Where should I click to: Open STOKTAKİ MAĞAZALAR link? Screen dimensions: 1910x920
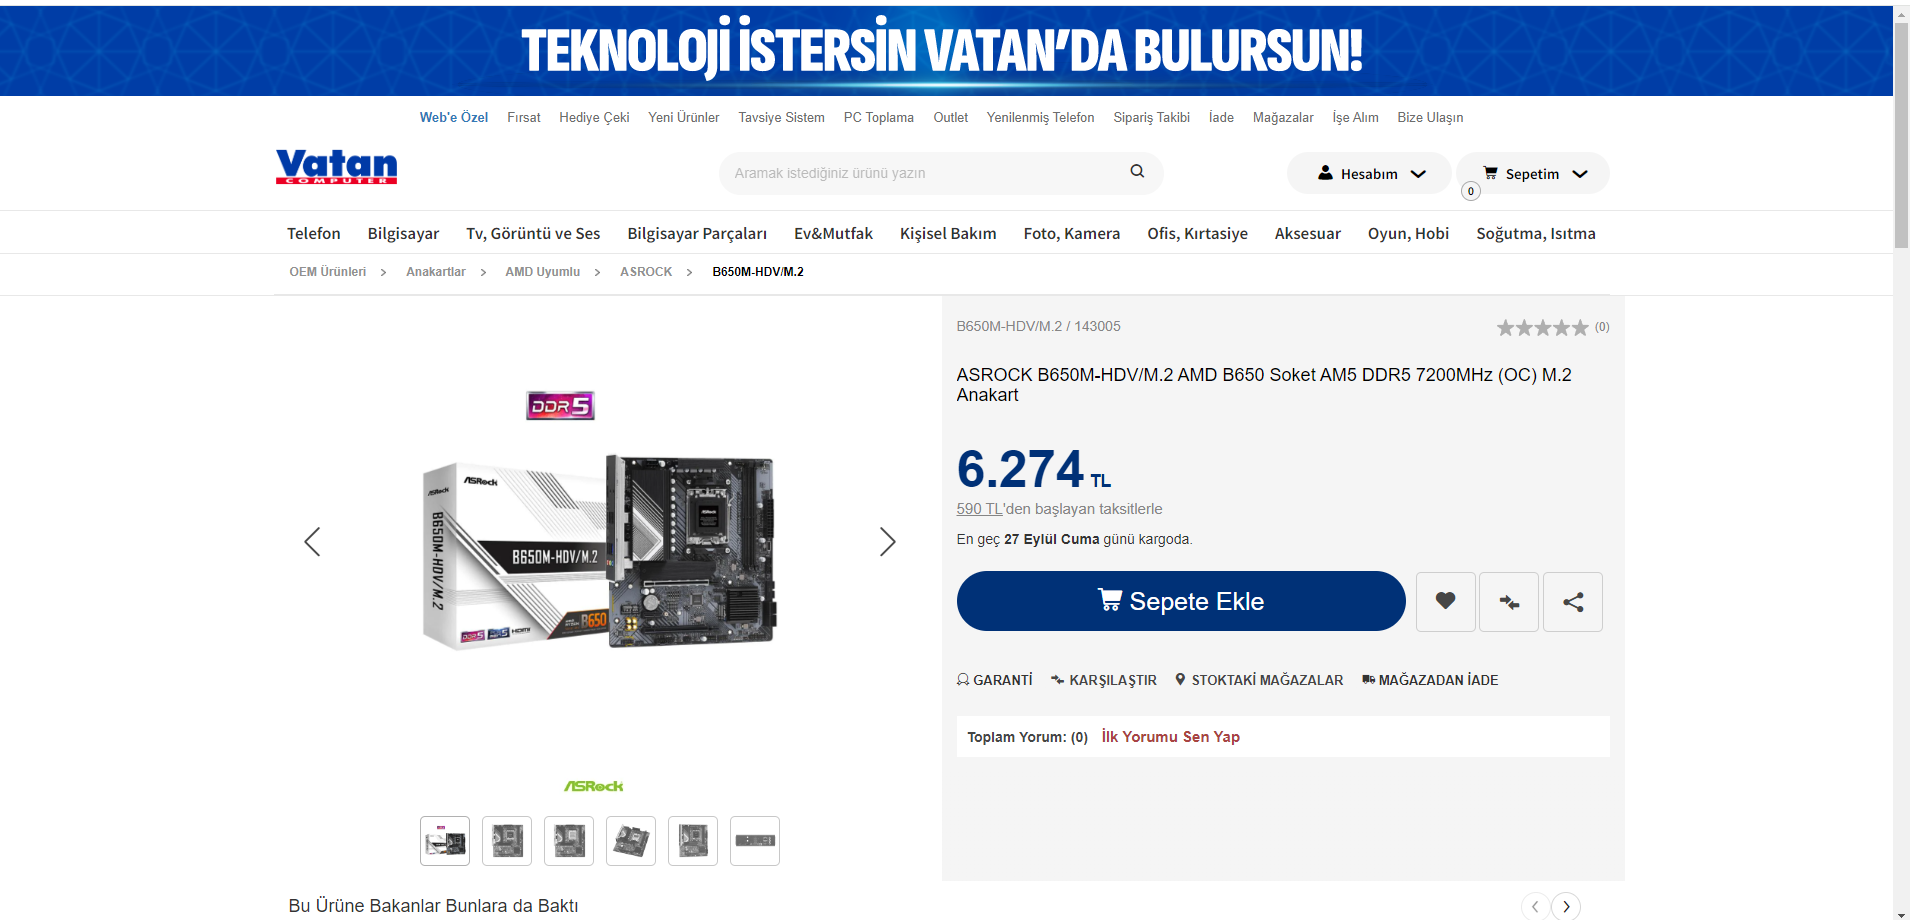(x=1259, y=680)
